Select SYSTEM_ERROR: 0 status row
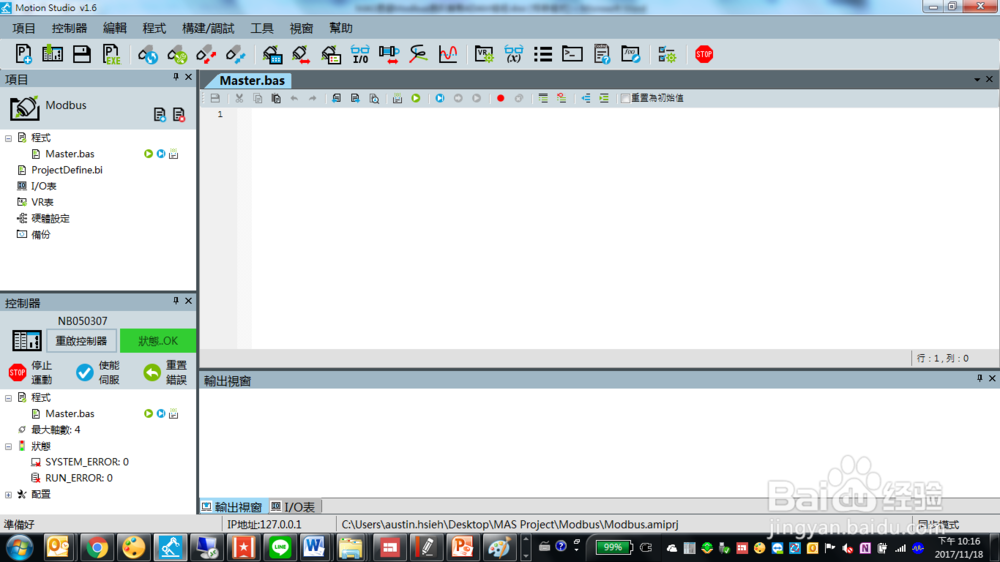This screenshot has height=562, width=1000. tap(86, 462)
